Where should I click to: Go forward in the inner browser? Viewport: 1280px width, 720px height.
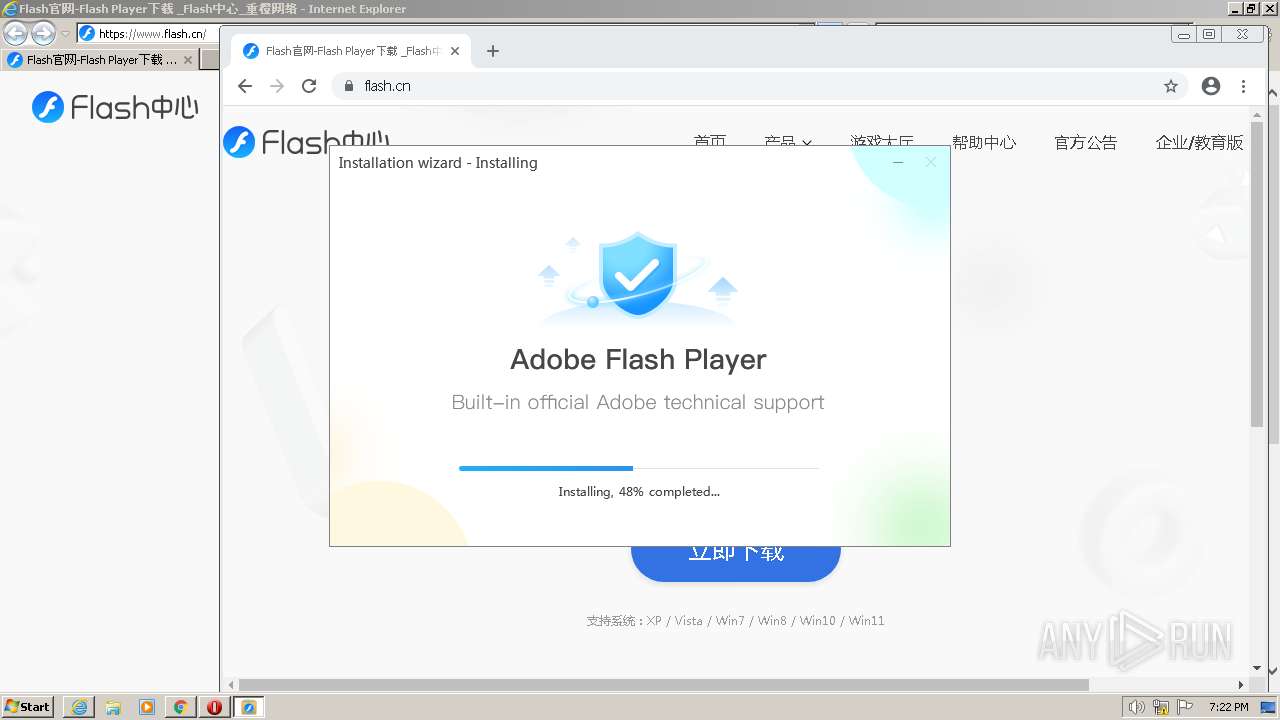point(277,86)
